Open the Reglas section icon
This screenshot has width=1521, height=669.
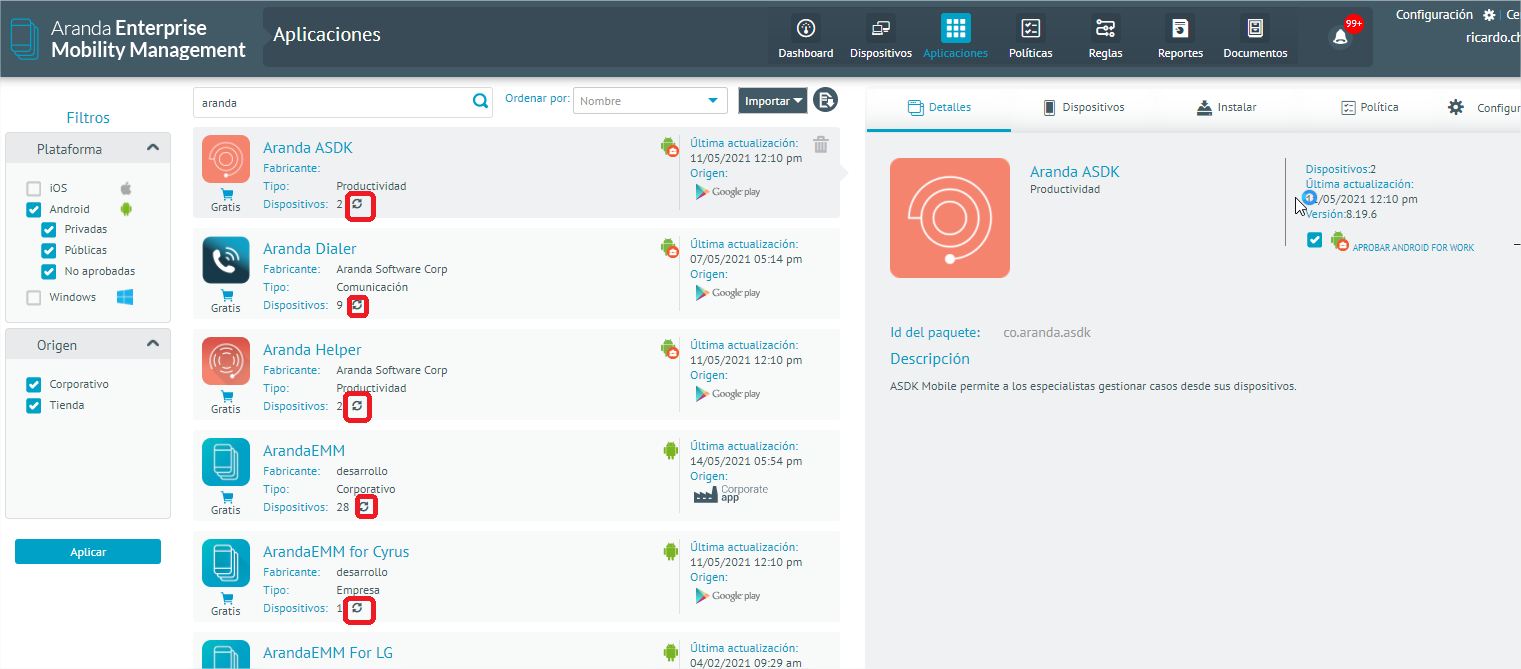1105,28
